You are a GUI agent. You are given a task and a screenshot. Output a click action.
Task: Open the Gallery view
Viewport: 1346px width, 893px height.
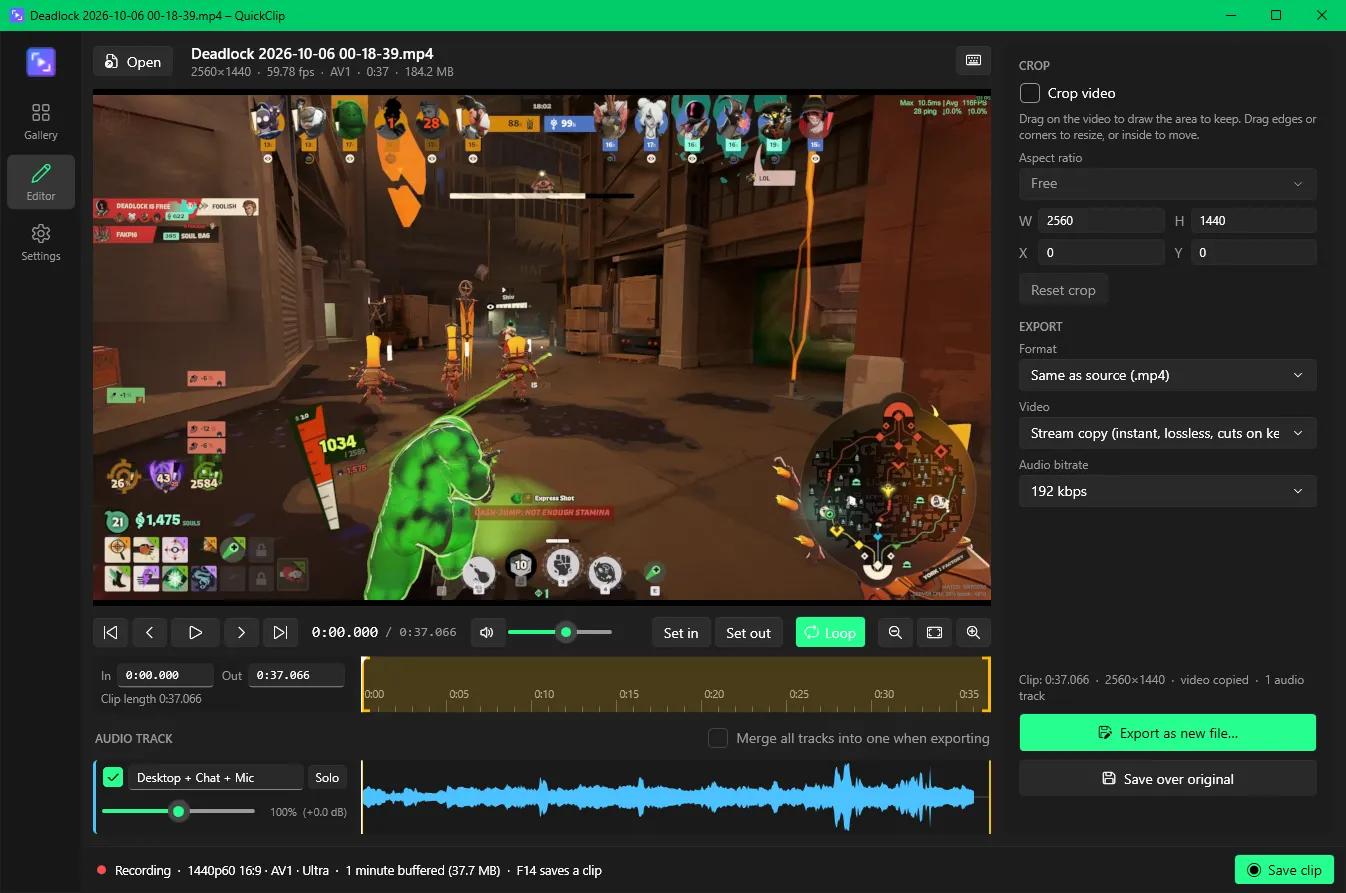click(x=41, y=121)
